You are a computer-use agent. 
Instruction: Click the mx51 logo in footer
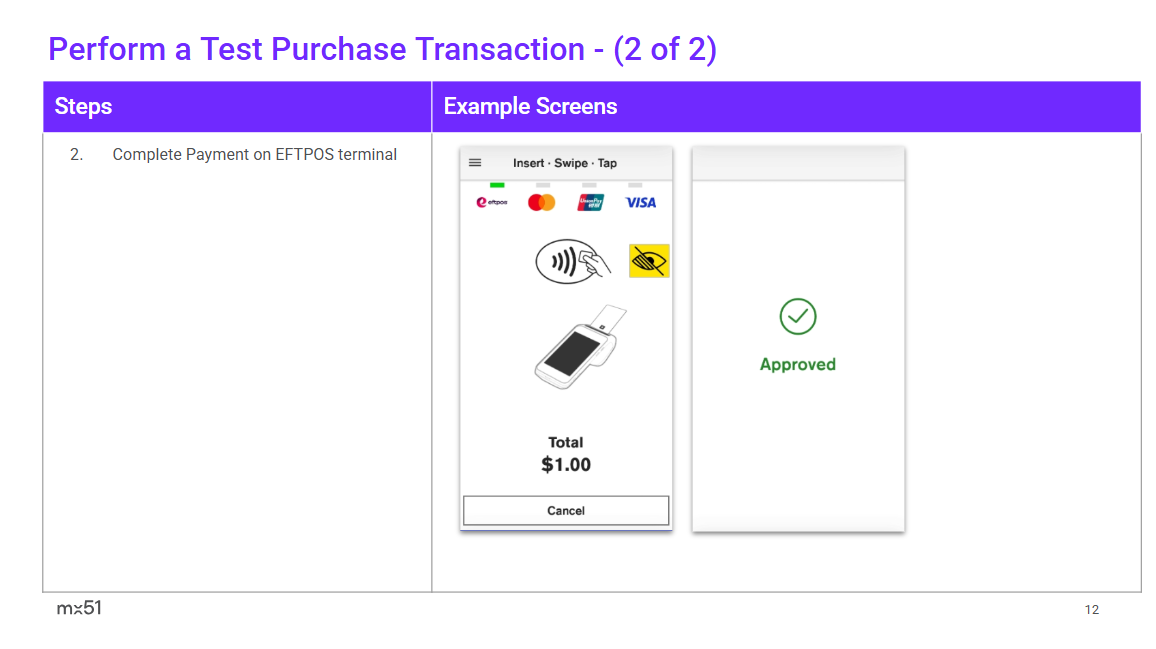(x=79, y=608)
